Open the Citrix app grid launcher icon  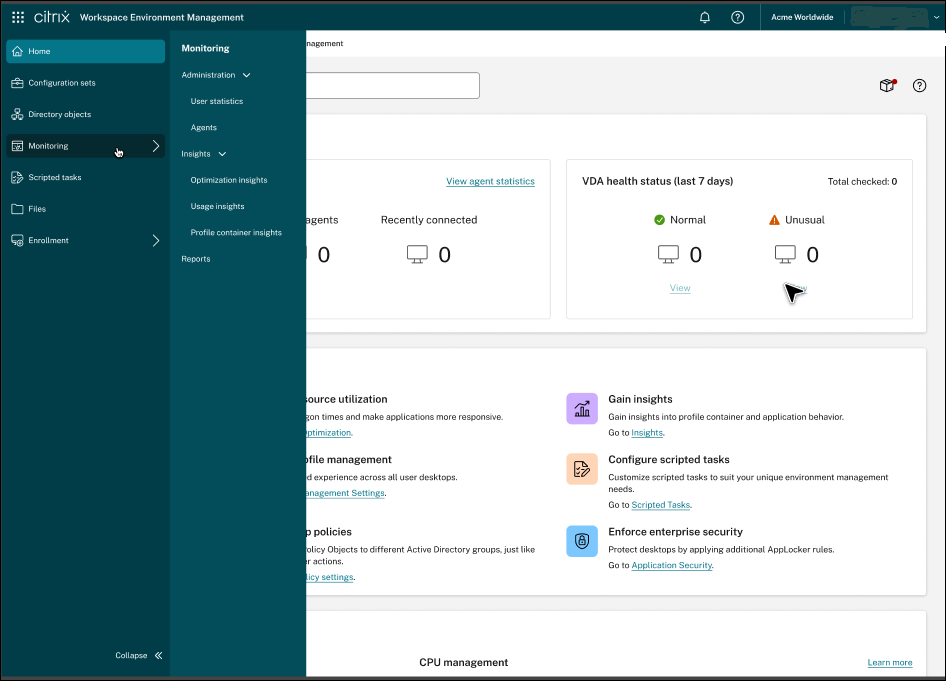click(x=18, y=17)
